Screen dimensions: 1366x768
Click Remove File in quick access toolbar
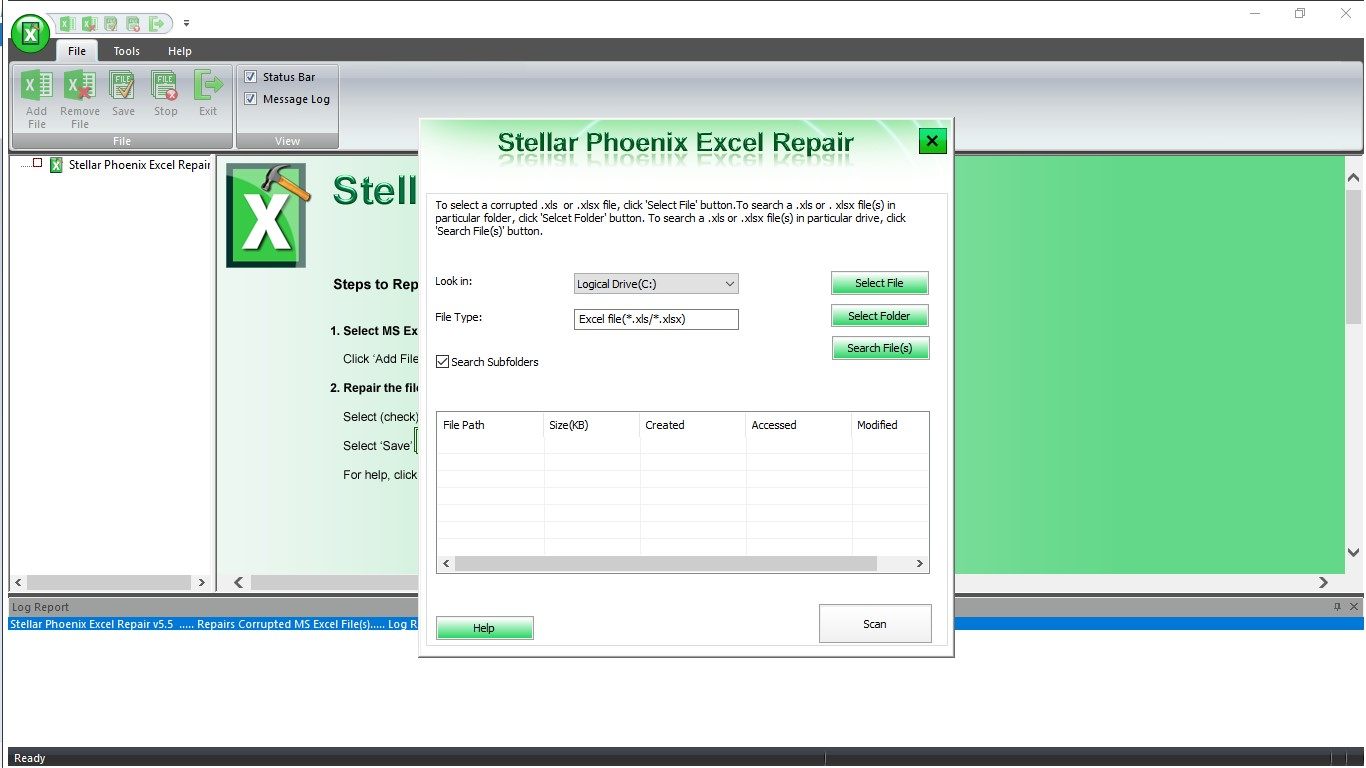pos(89,23)
